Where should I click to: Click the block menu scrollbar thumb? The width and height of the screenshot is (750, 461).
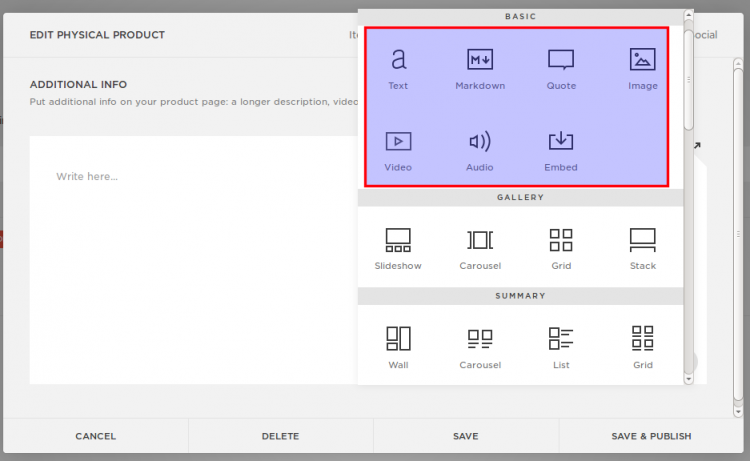pyautogui.click(x=688, y=79)
